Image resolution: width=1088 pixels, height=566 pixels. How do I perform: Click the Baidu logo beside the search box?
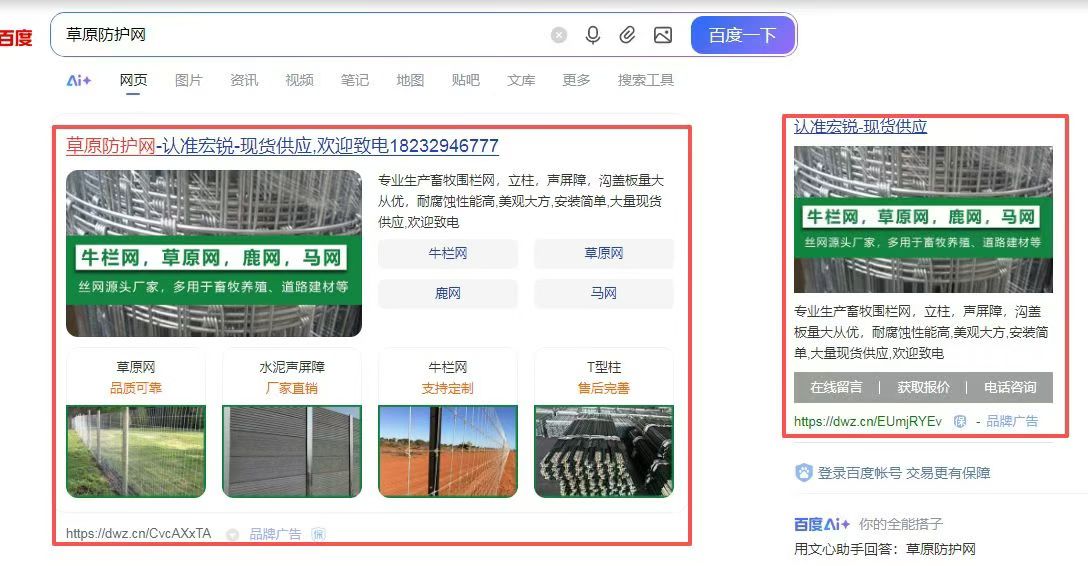click(16, 38)
